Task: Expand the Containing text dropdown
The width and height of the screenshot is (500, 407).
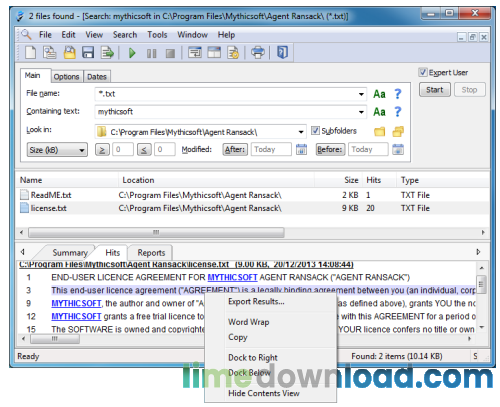Action: (x=361, y=112)
